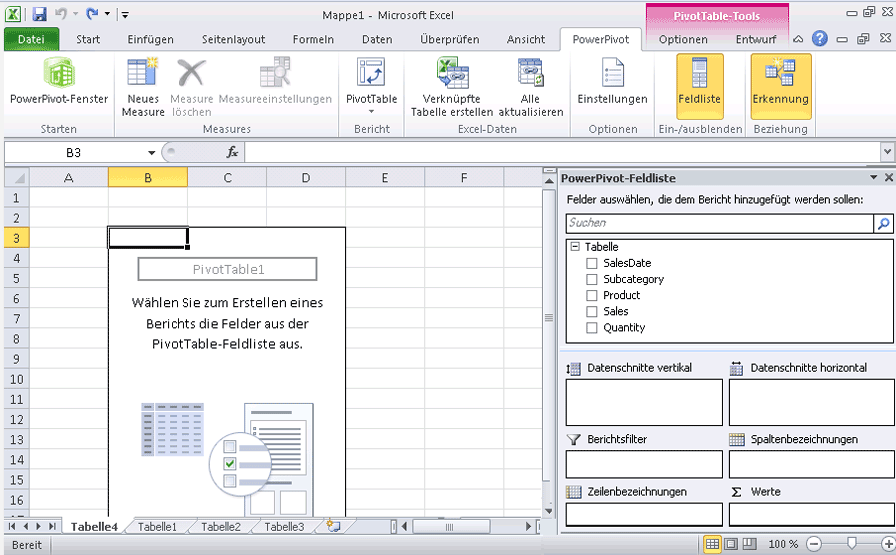Click Alle aktualisieren

click(530, 87)
